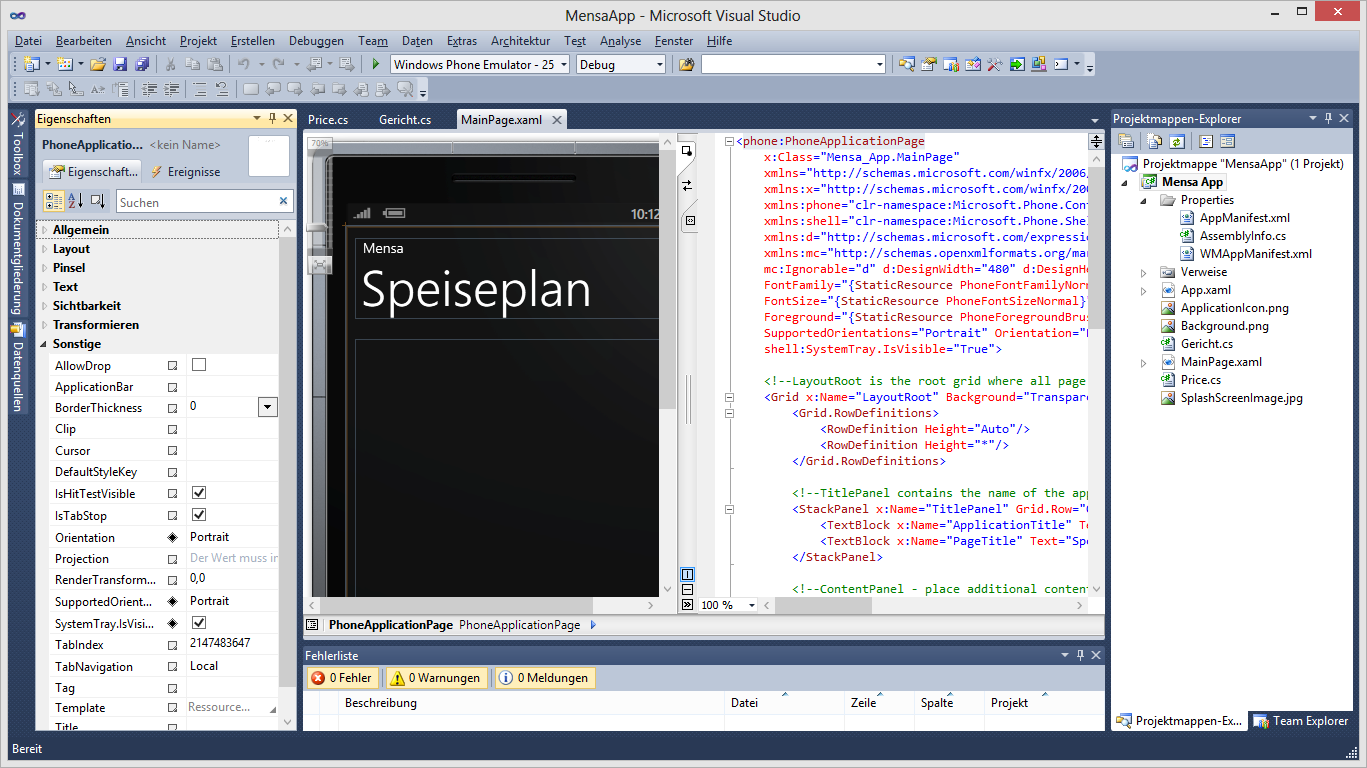Screen dimensions: 1367x768
Task: Click the Find in Files binoculars-folder icon
Action: [686, 64]
